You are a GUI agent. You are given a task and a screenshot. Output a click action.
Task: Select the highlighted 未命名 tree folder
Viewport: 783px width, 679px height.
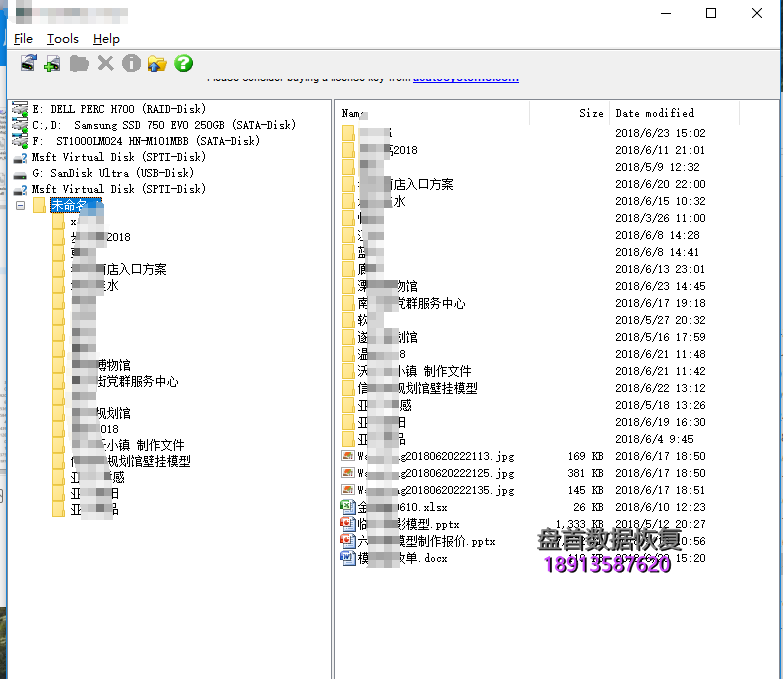[76, 205]
